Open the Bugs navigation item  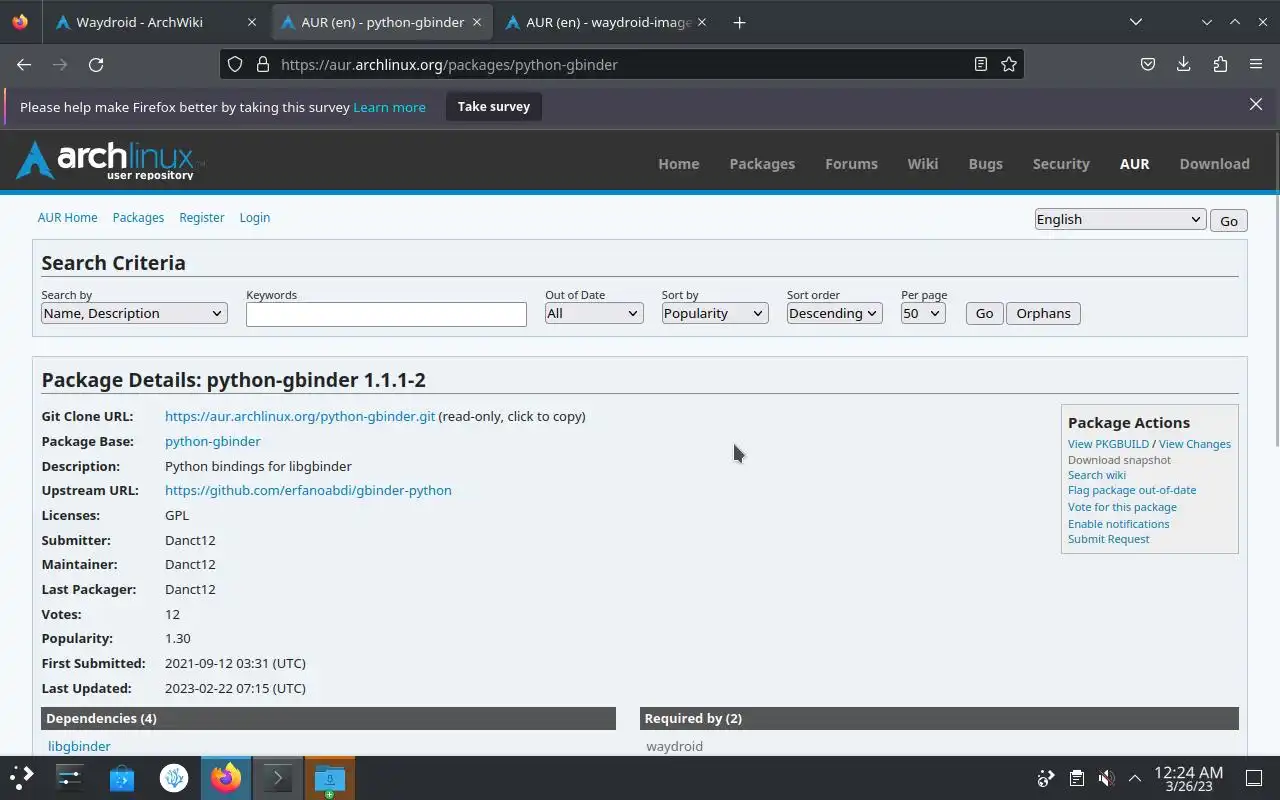985,164
